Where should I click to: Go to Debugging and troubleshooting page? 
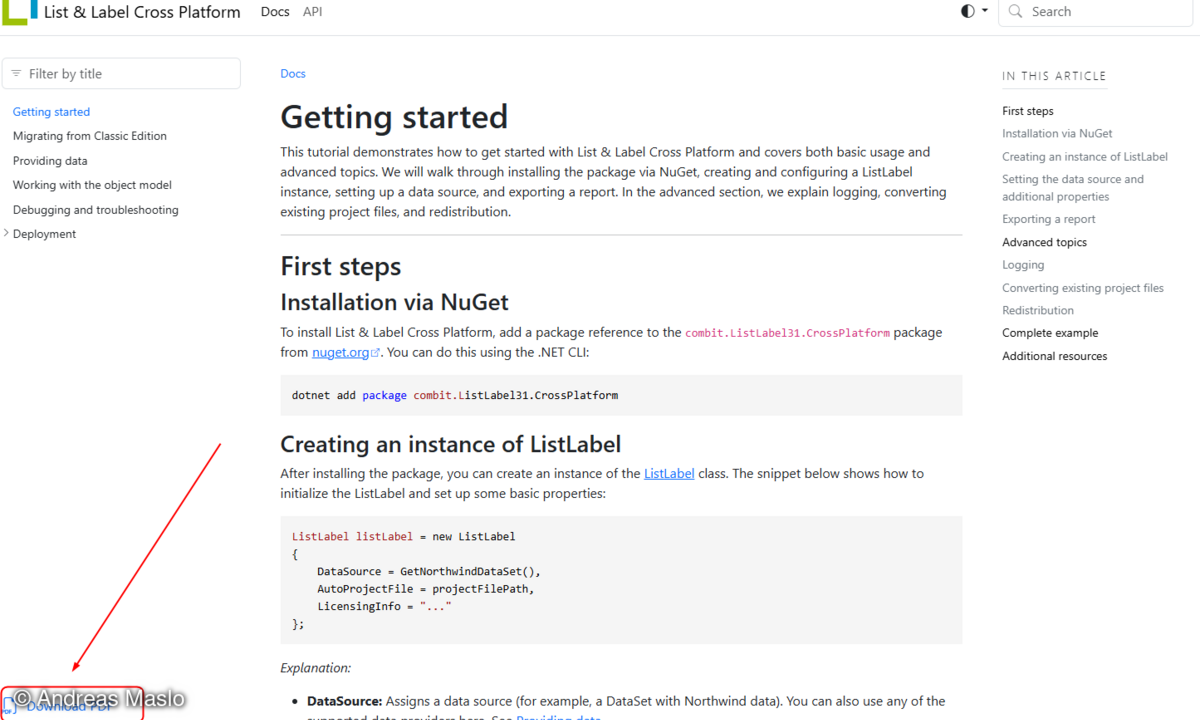96,210
